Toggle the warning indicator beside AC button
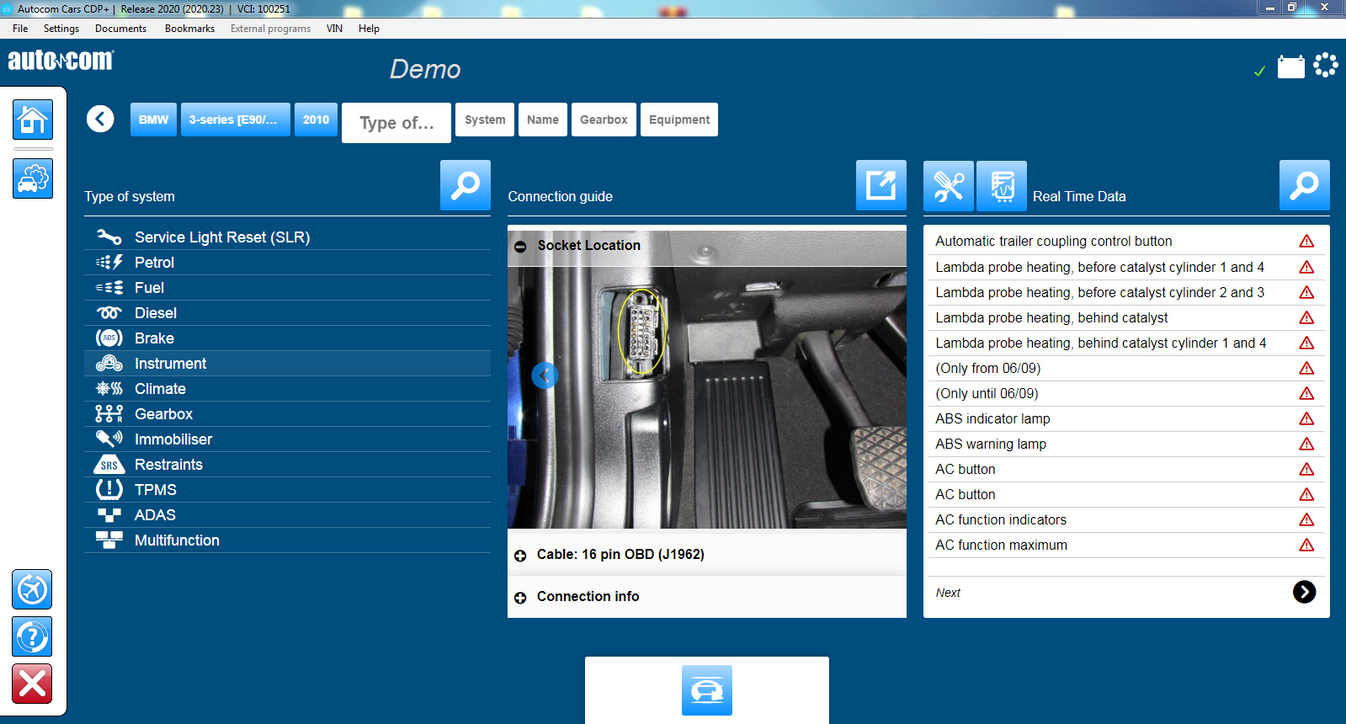This screenshot has height=724, width=1346. [1307, 469]
